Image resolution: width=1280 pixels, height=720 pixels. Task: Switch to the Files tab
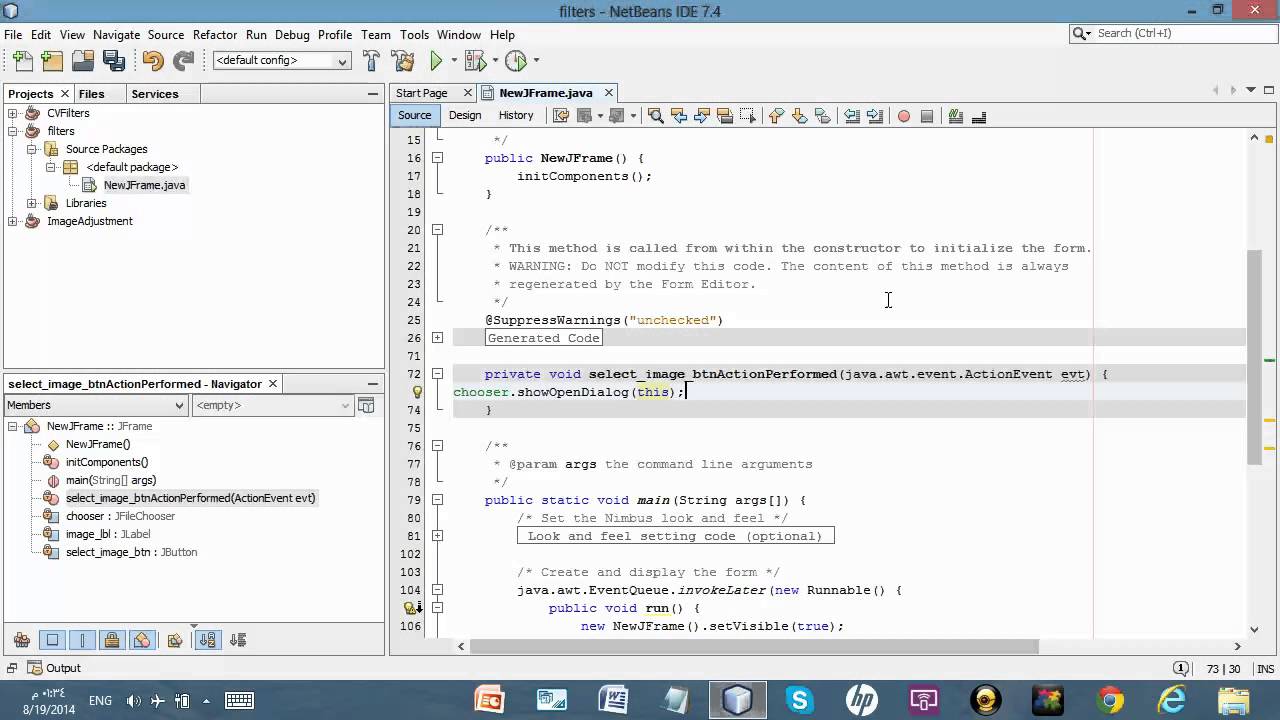tap(91, 93)
